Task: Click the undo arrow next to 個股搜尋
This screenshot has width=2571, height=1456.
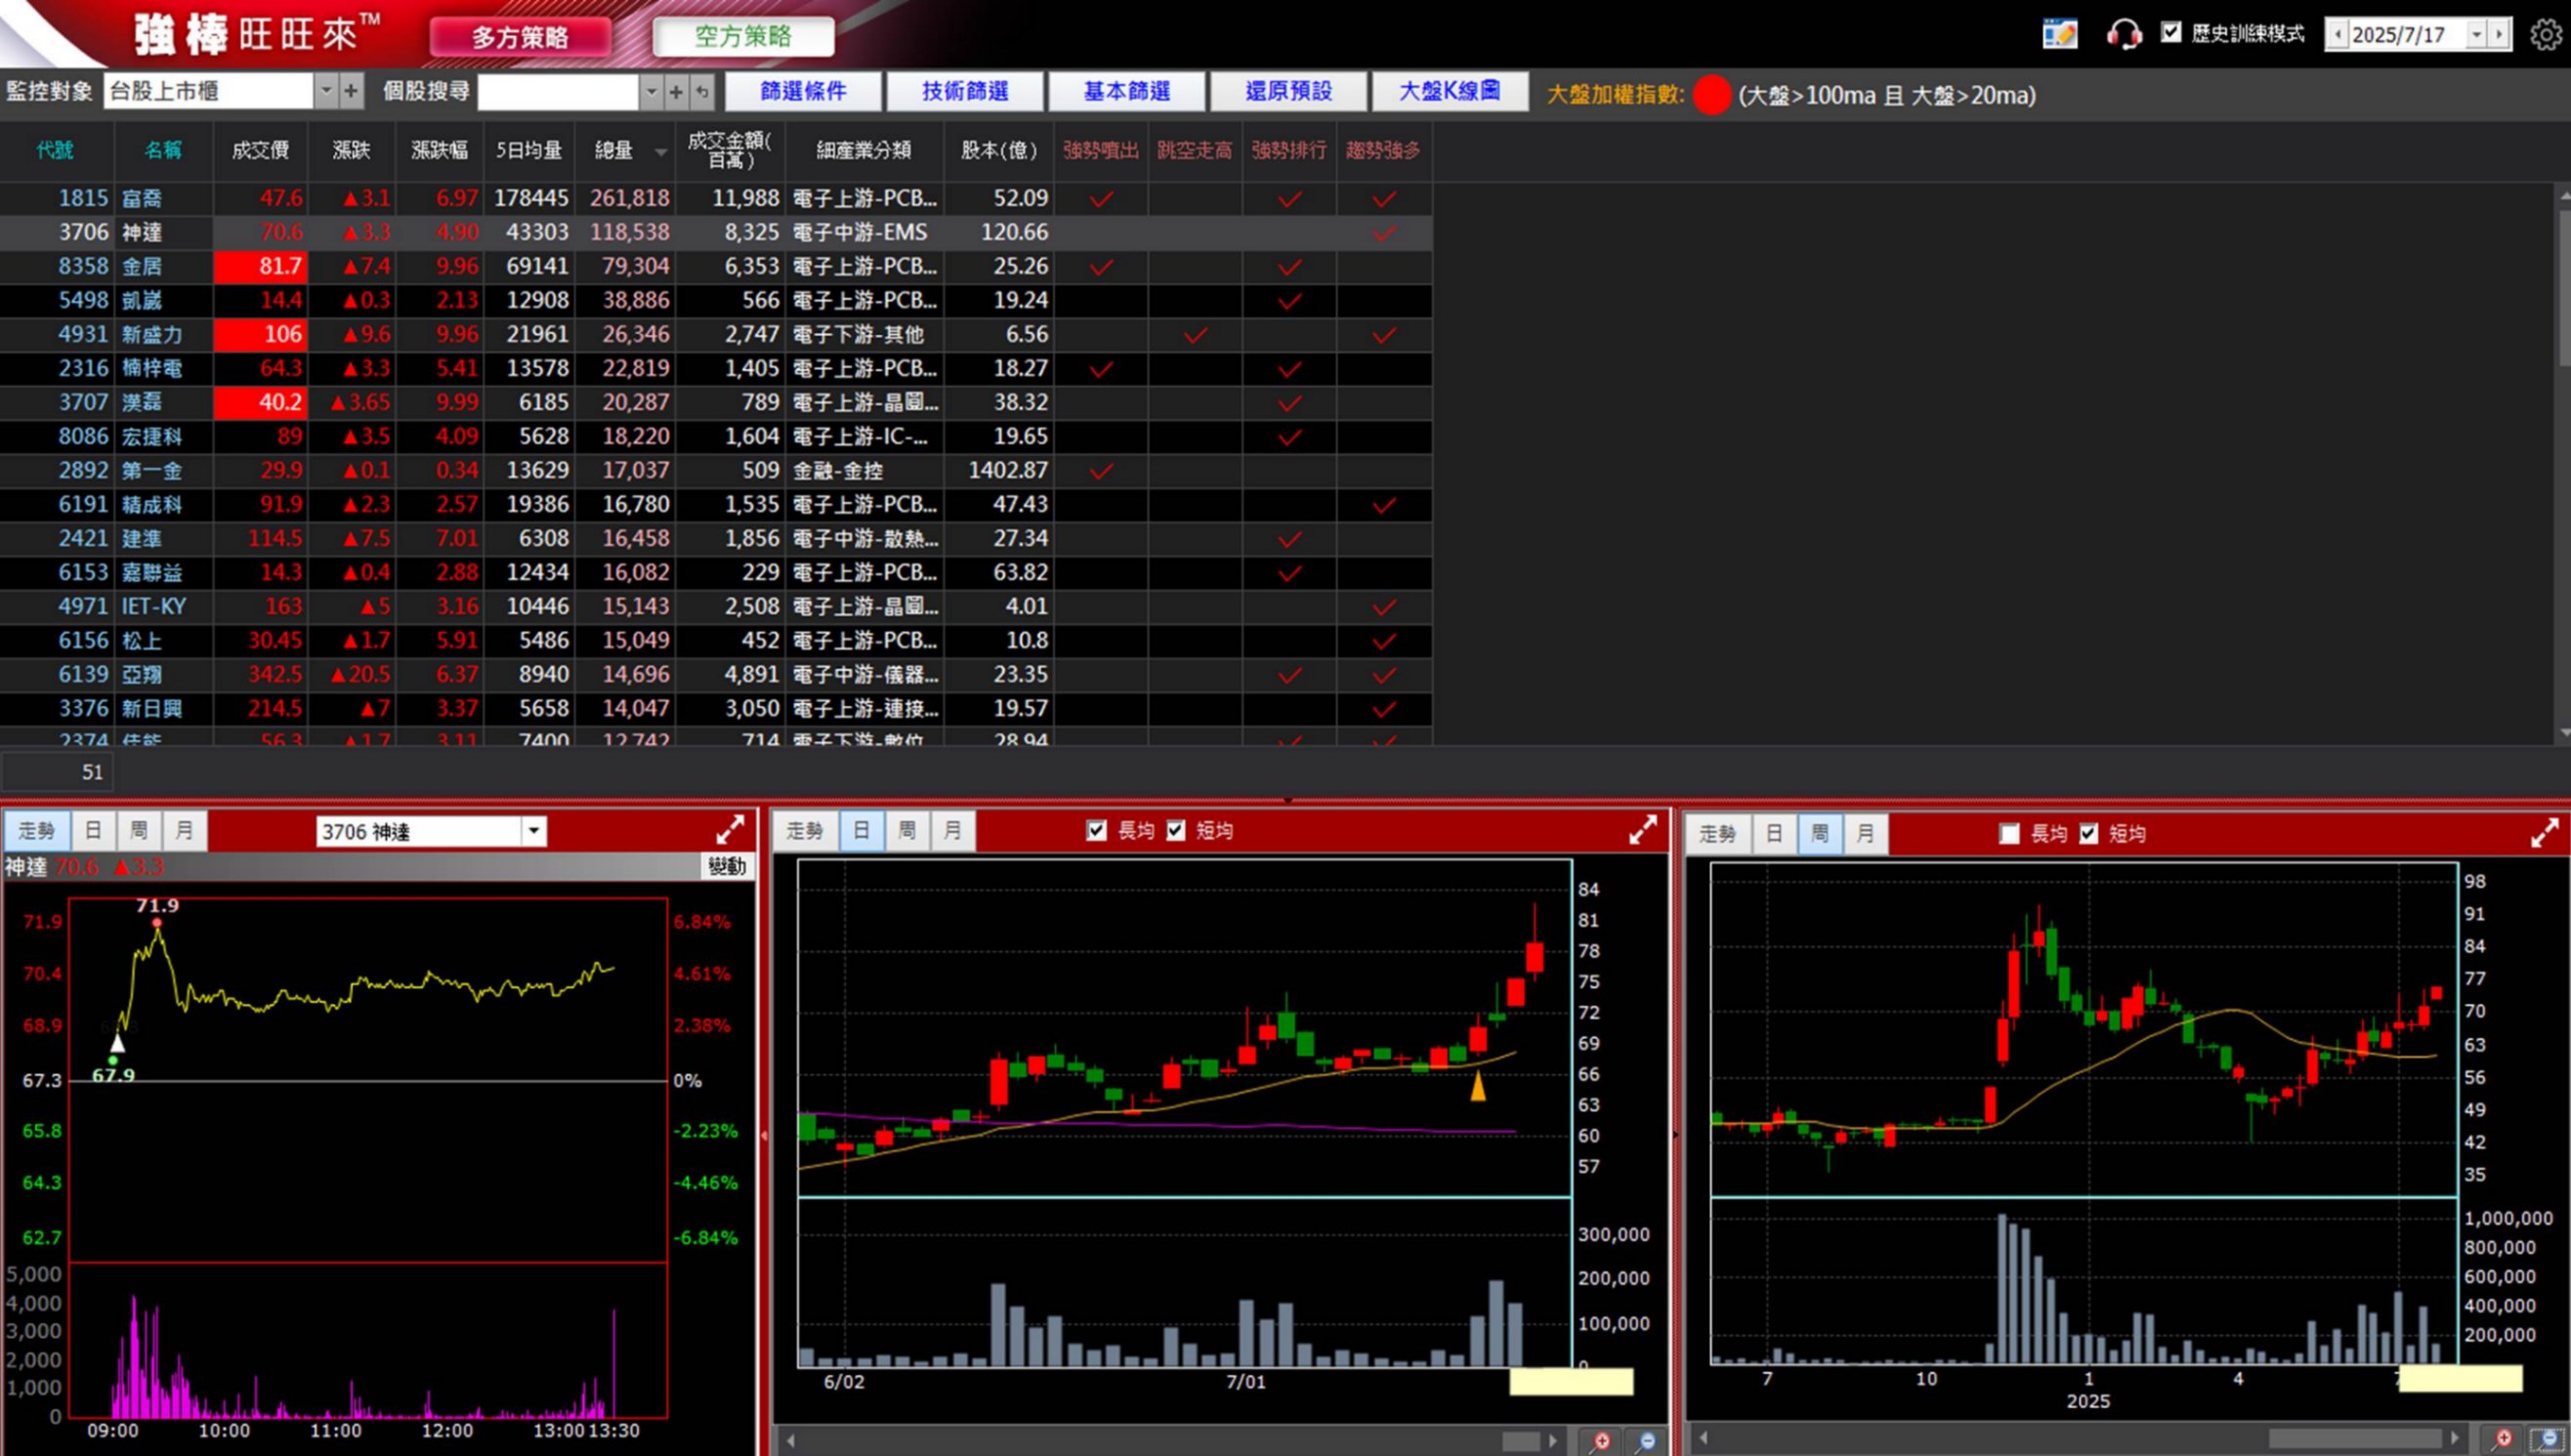Action: tap(703, 92)
